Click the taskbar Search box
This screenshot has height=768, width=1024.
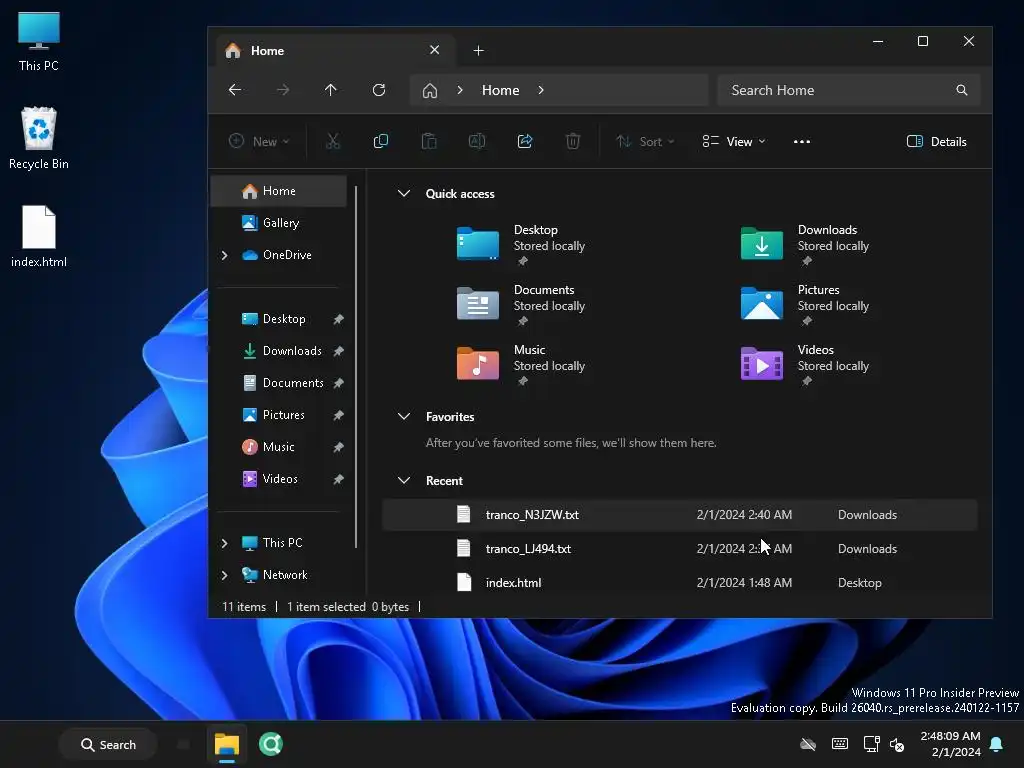[108, 744]
